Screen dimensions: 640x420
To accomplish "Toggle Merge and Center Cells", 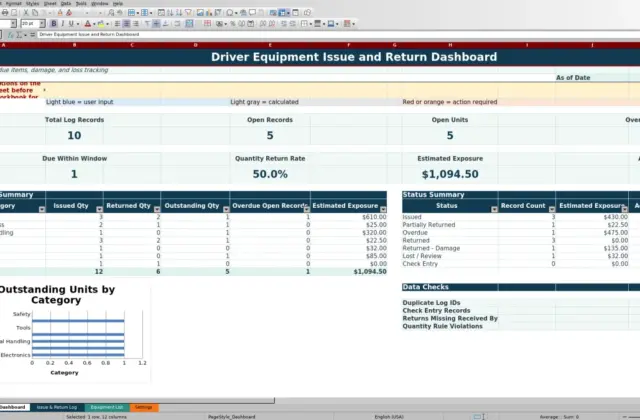I will click(189, 24).
